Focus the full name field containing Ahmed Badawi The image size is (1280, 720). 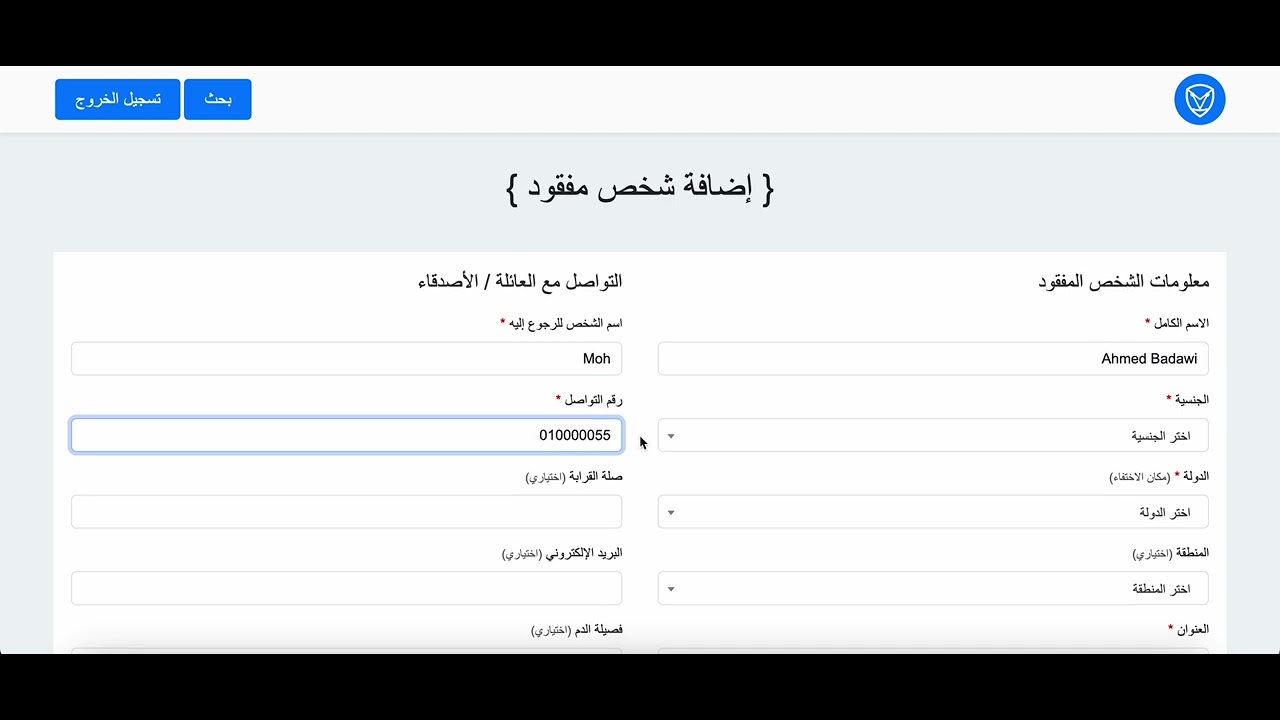(x=932, y=359)
